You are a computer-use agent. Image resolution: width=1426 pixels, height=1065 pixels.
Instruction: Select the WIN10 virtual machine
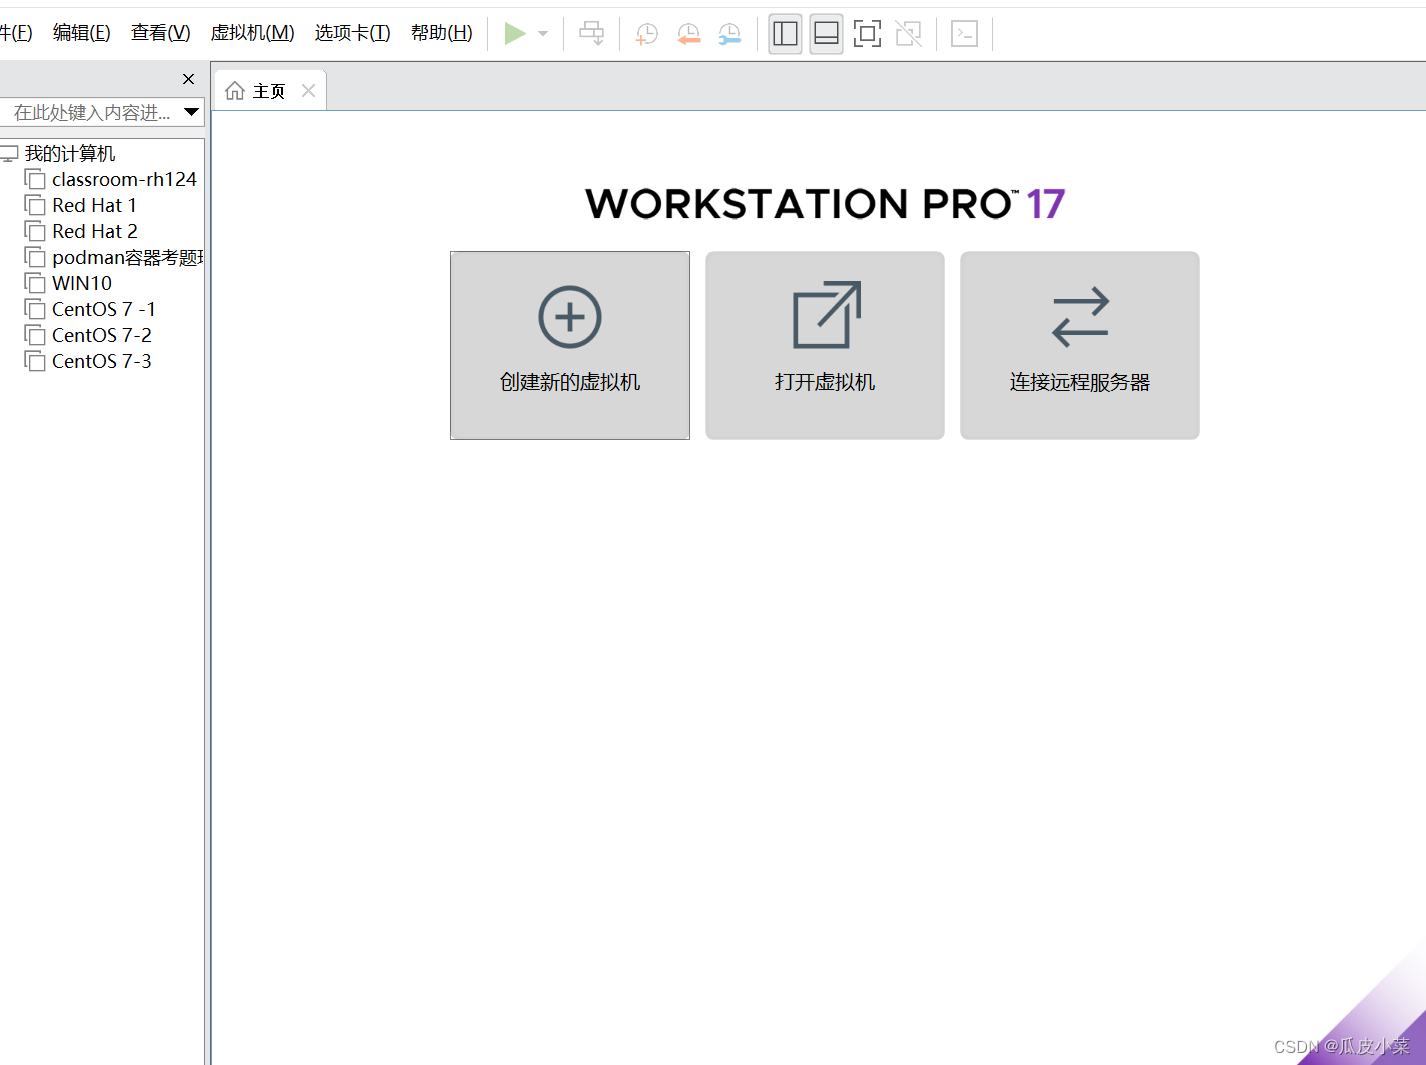click(x=82, y=283)
